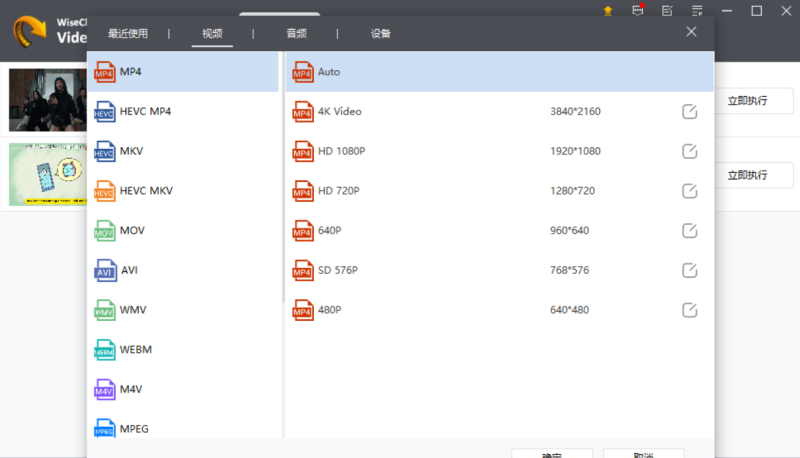Screen dimensions: 800x458
Task: Close the format selection dialog
Action: coord(691,32)
